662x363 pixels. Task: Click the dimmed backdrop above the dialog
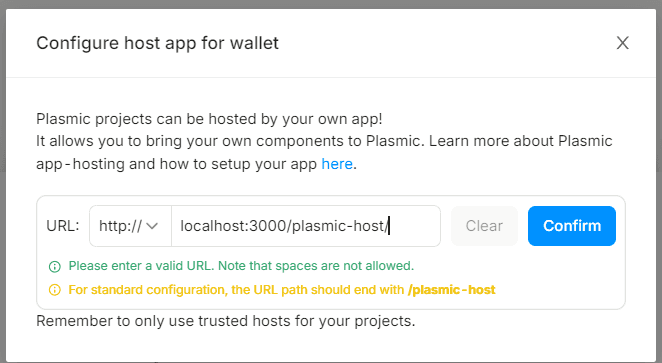pos(331,4)
